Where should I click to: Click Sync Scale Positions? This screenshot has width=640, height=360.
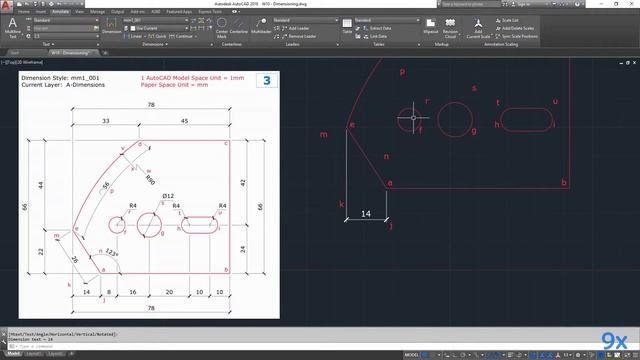516,36
